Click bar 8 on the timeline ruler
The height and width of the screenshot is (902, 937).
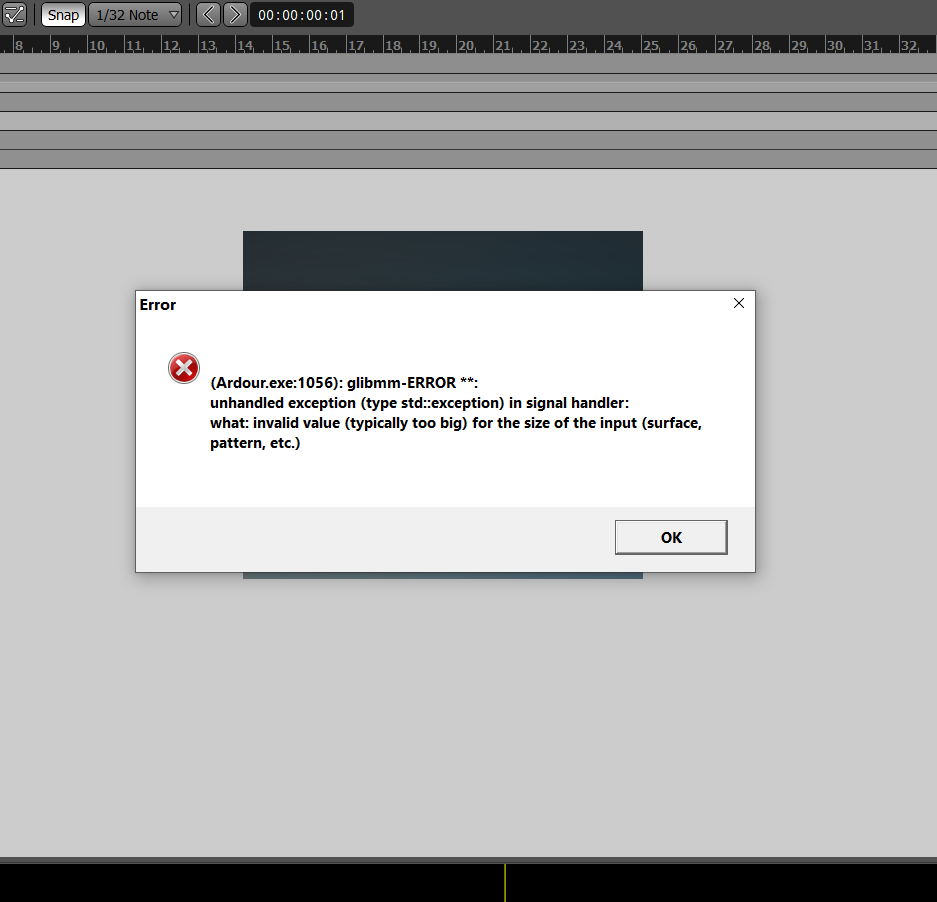[18, 46]
